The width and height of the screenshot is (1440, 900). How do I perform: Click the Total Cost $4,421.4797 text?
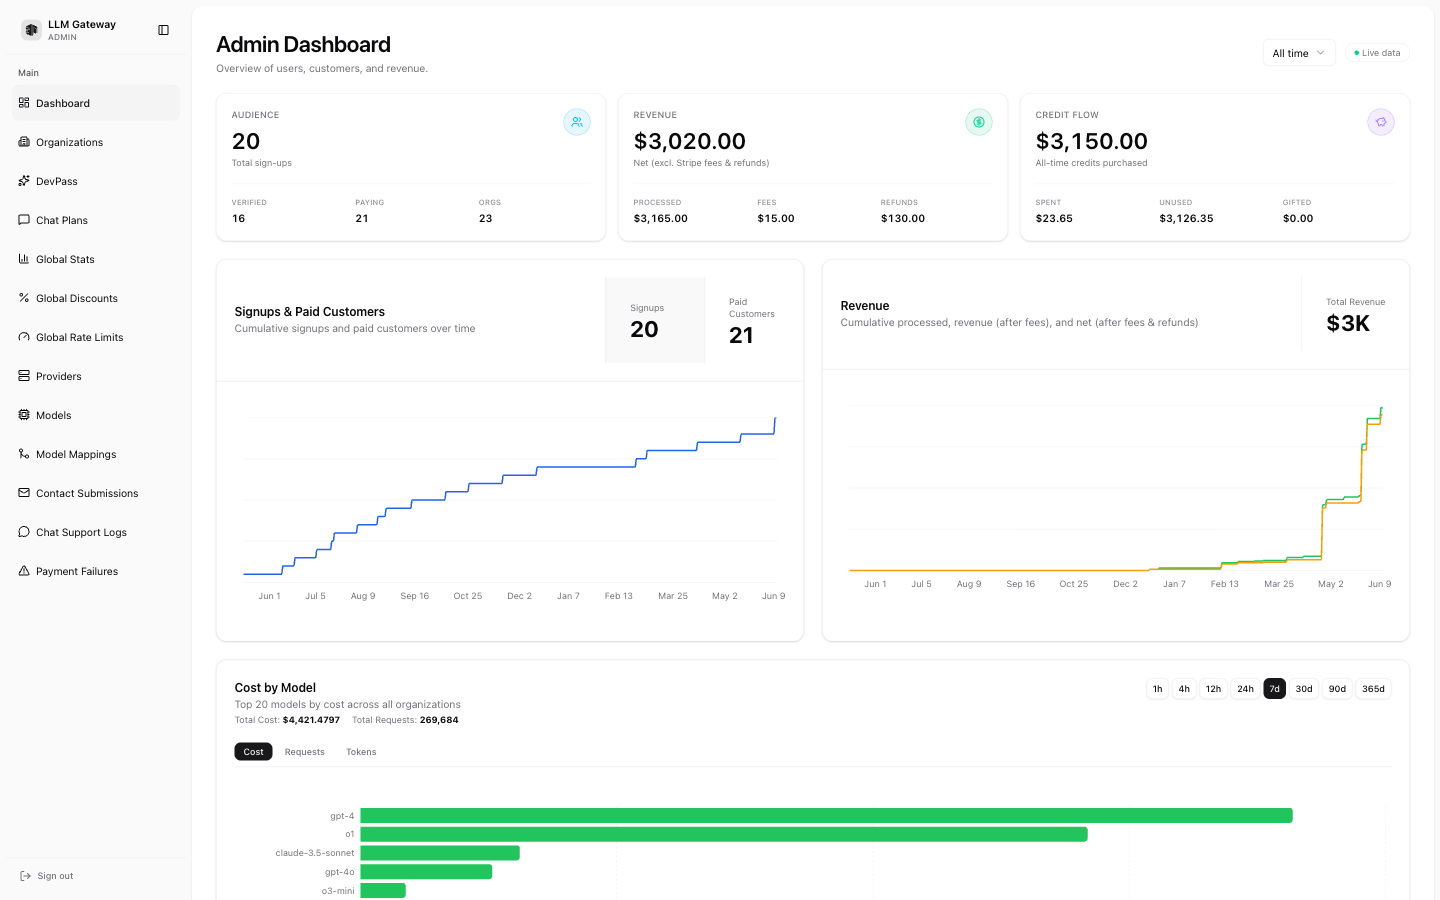[287, 720]
